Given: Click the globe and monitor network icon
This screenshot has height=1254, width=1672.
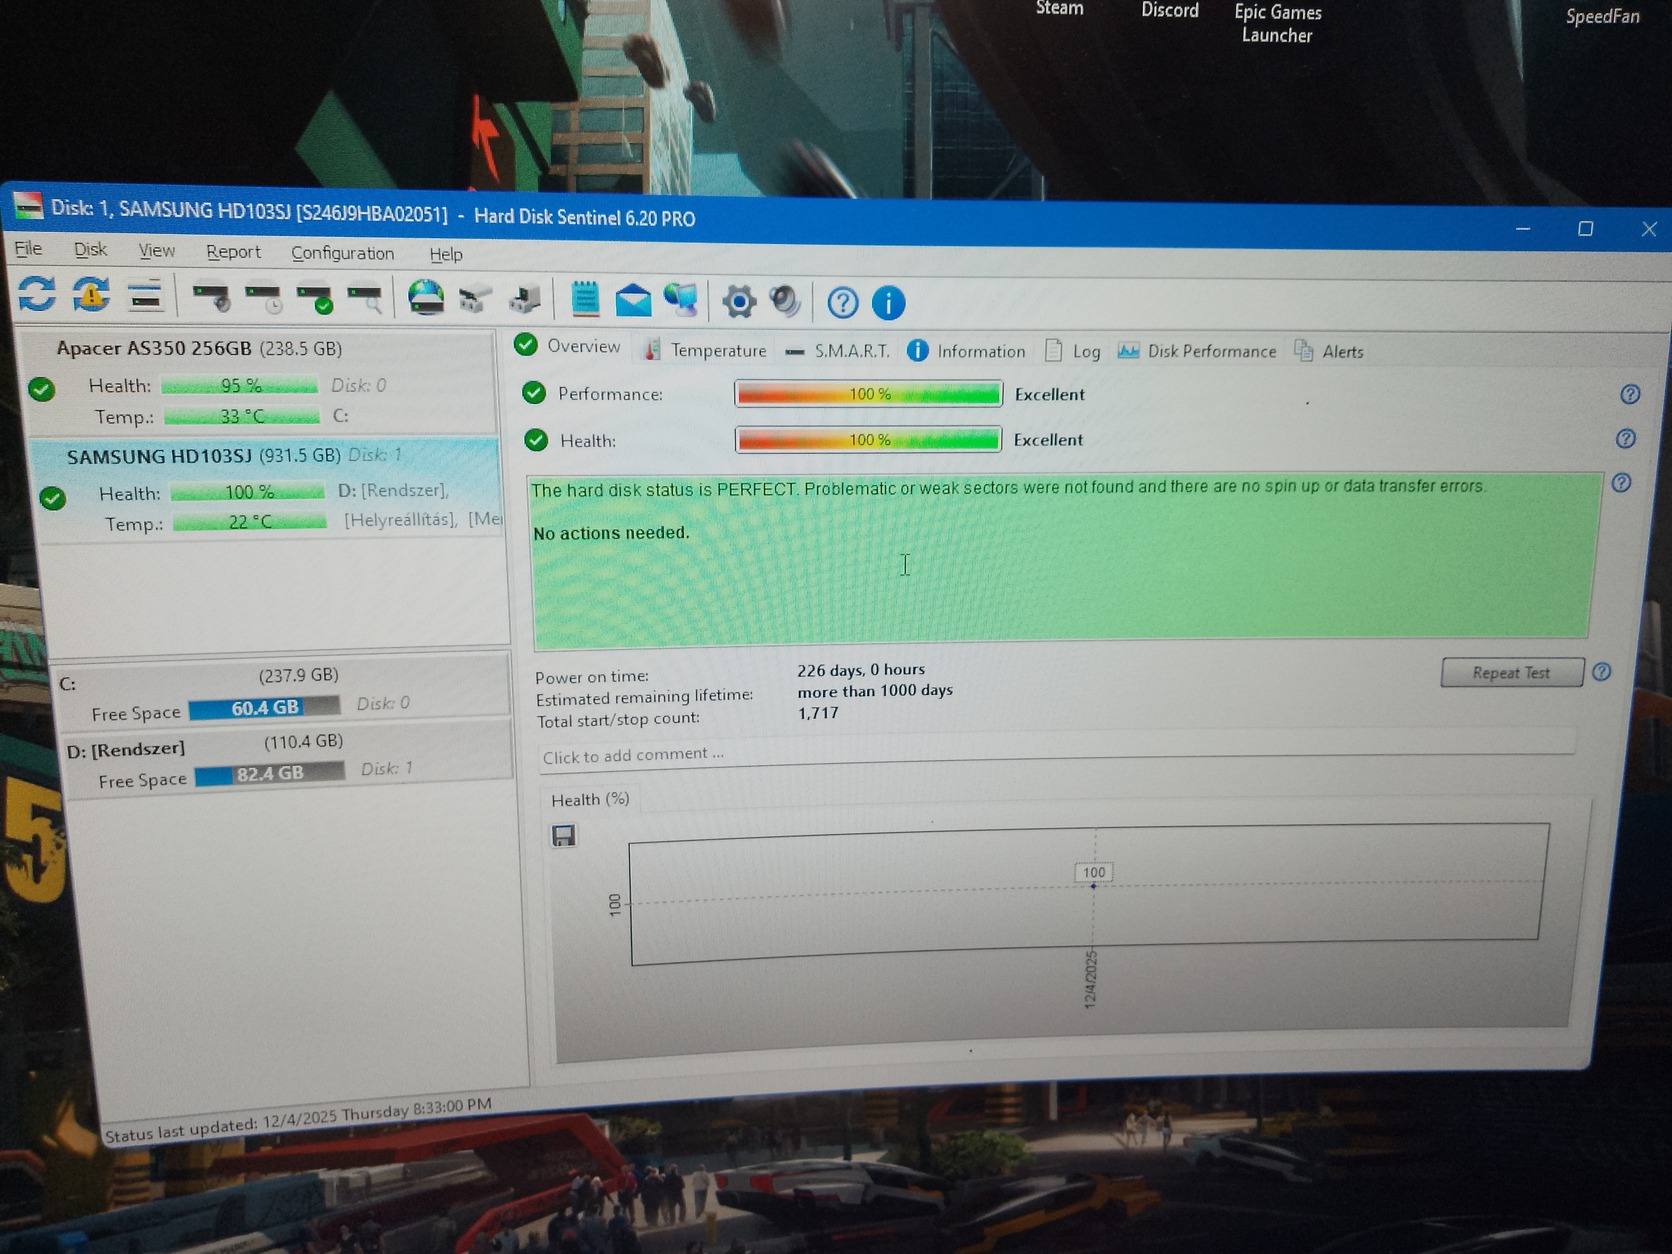Looking at the screenshot, I should (682, 300).
